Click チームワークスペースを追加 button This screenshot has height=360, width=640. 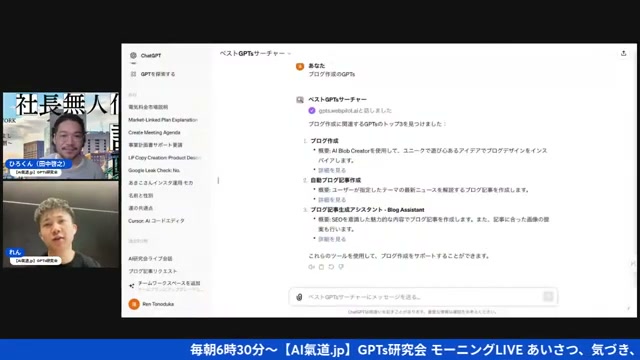[169, 283]
